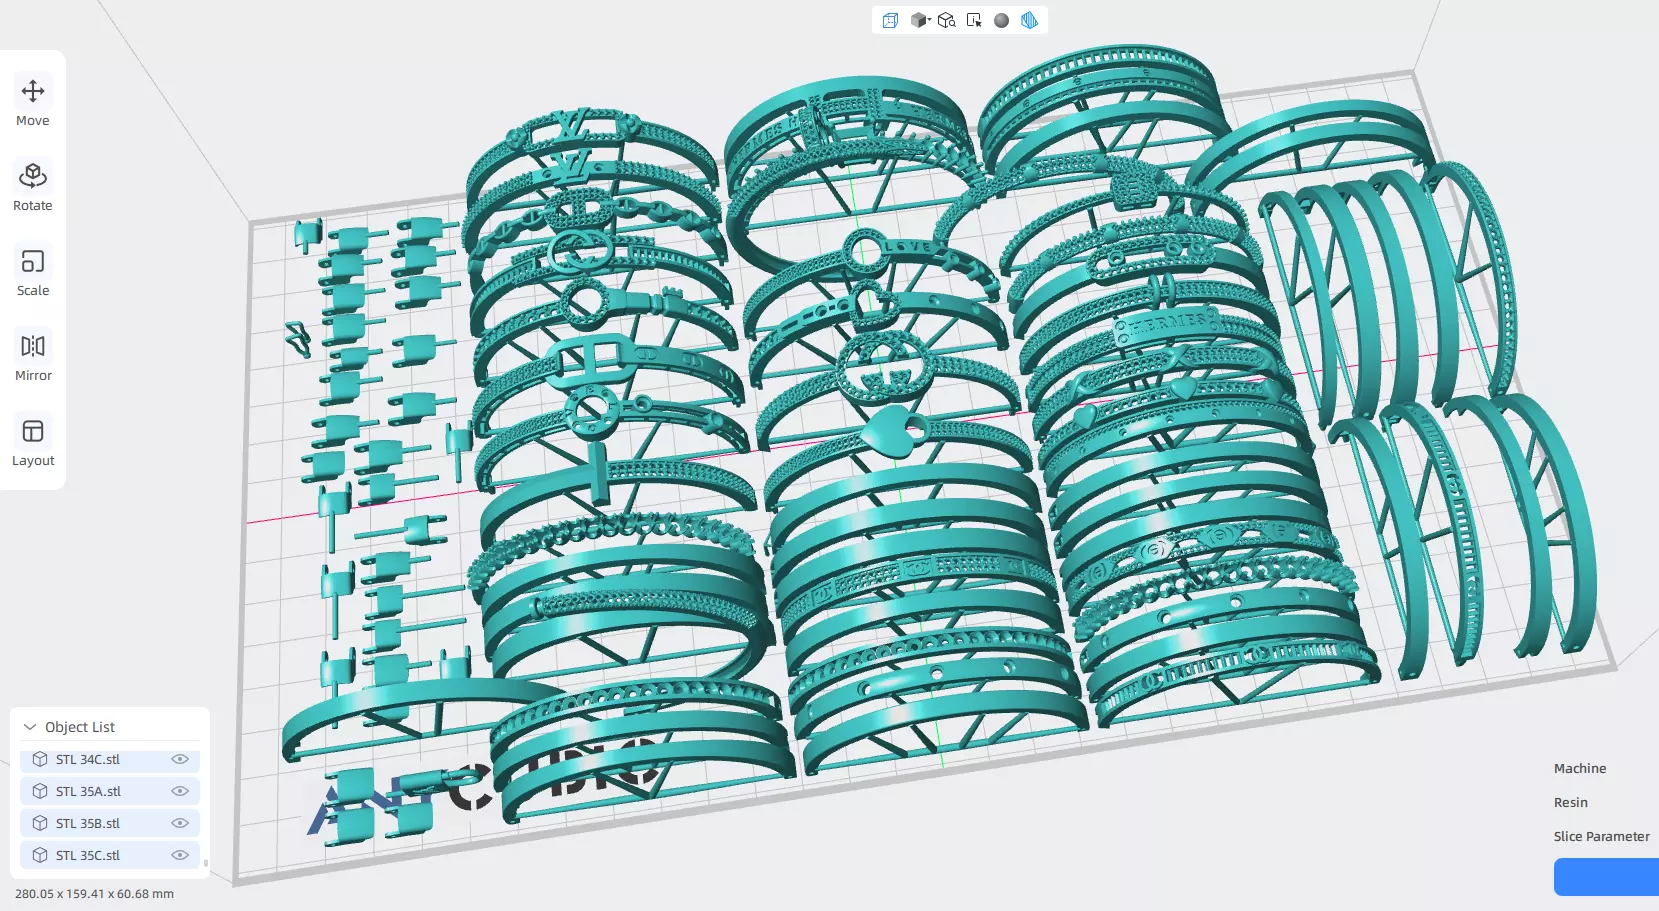Select STL 35B.stl in the object list
This screenshot has width=1659, height=911.
tap(110, 823)
